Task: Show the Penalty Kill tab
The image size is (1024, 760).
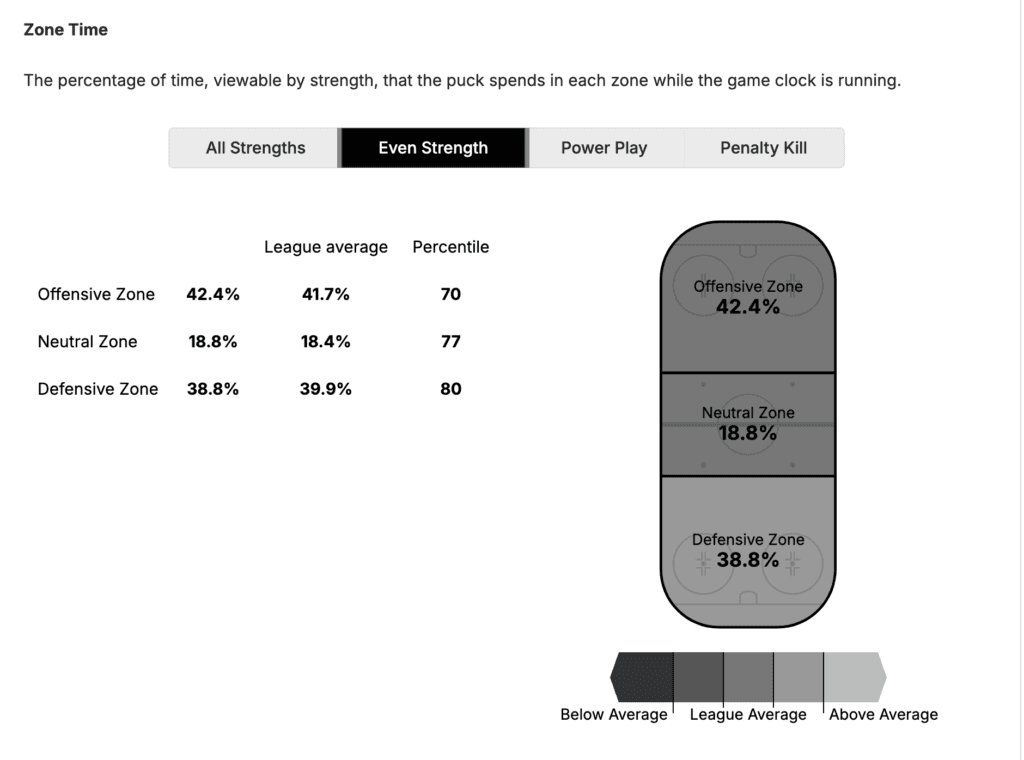Action: click(763, 148)
